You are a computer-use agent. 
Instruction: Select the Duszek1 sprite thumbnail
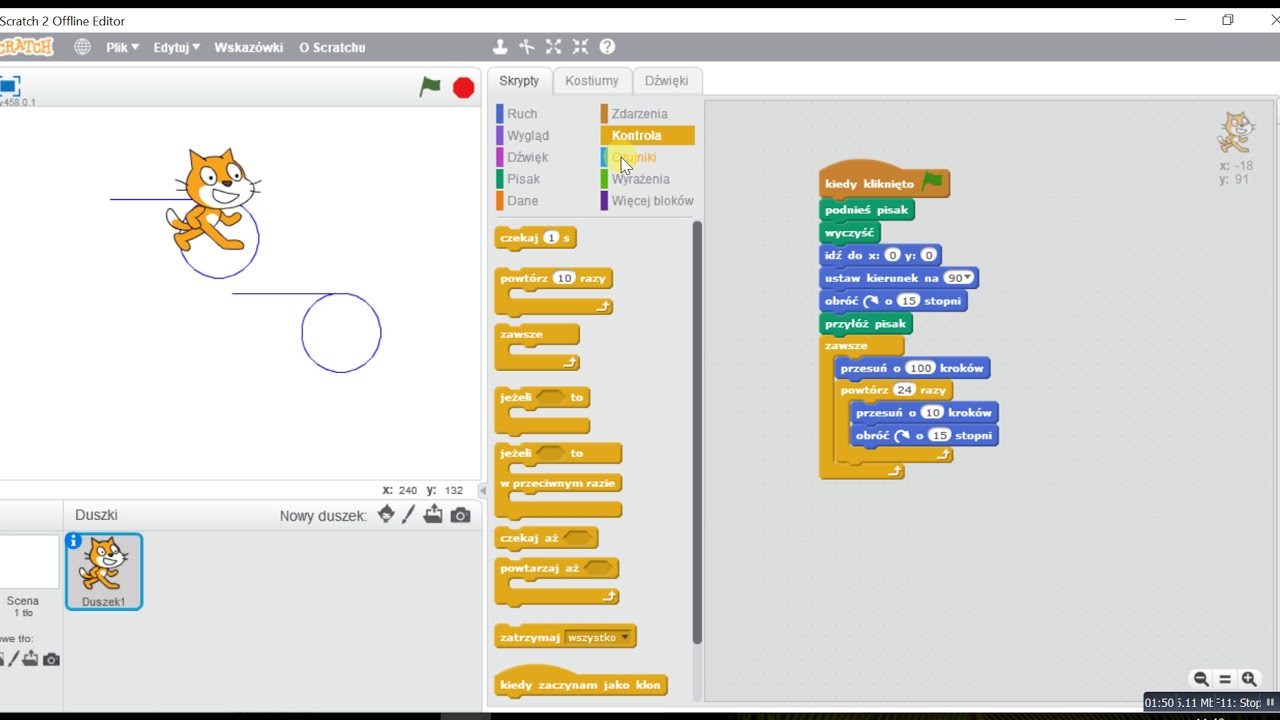104,571
